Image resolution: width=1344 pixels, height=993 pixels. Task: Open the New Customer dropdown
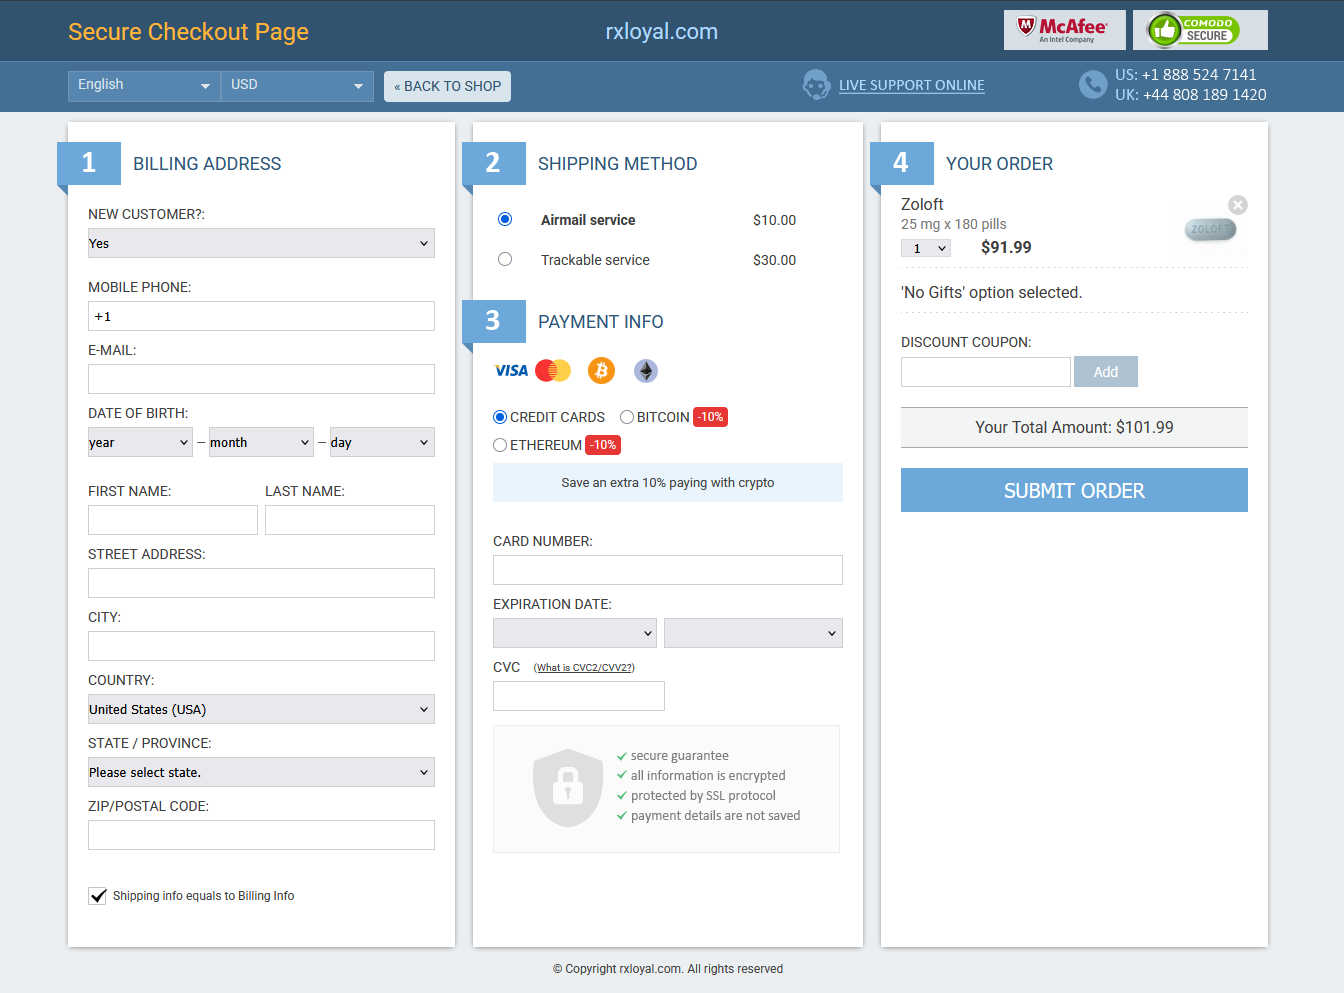[261, 243]
